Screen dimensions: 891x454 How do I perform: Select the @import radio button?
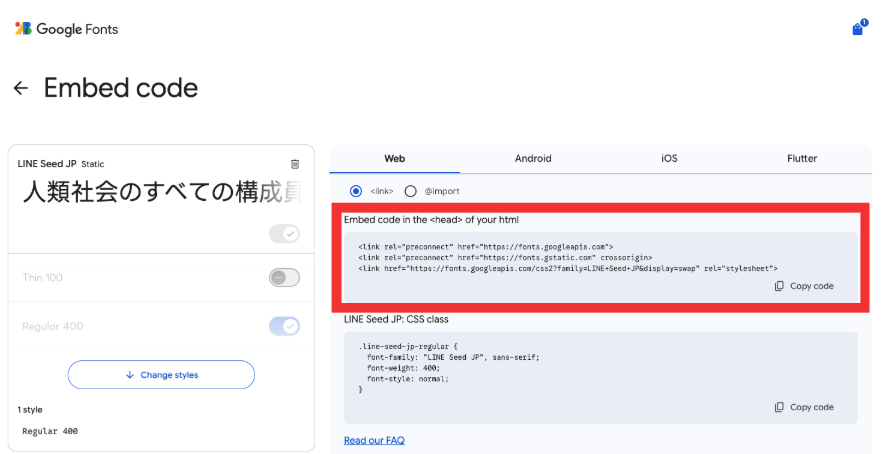410,191
